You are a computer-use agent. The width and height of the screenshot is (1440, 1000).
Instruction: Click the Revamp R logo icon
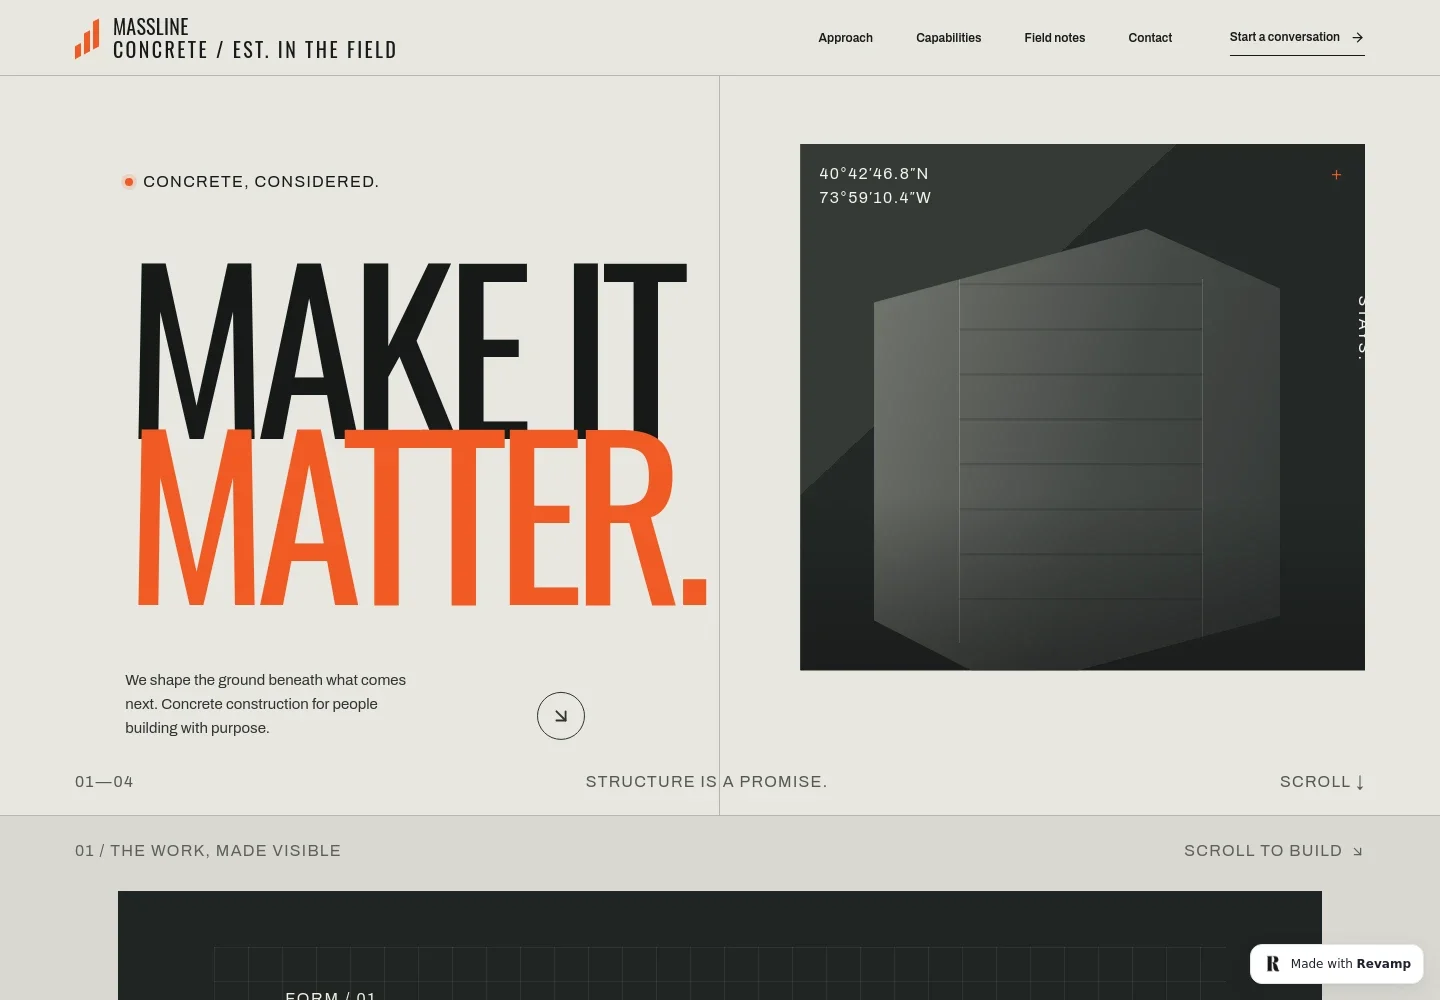click(x=1273, y=964)
